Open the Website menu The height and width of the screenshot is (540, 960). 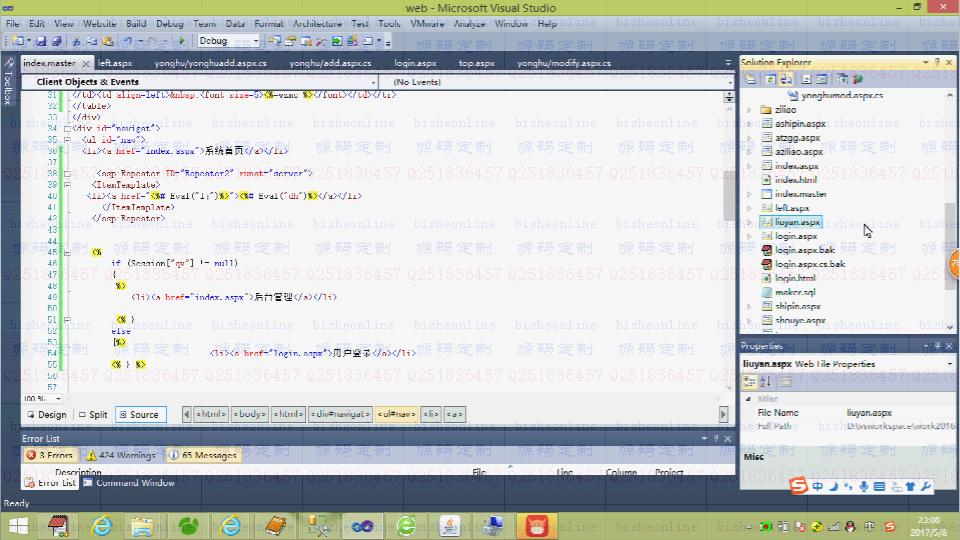(x=99, y=23)
